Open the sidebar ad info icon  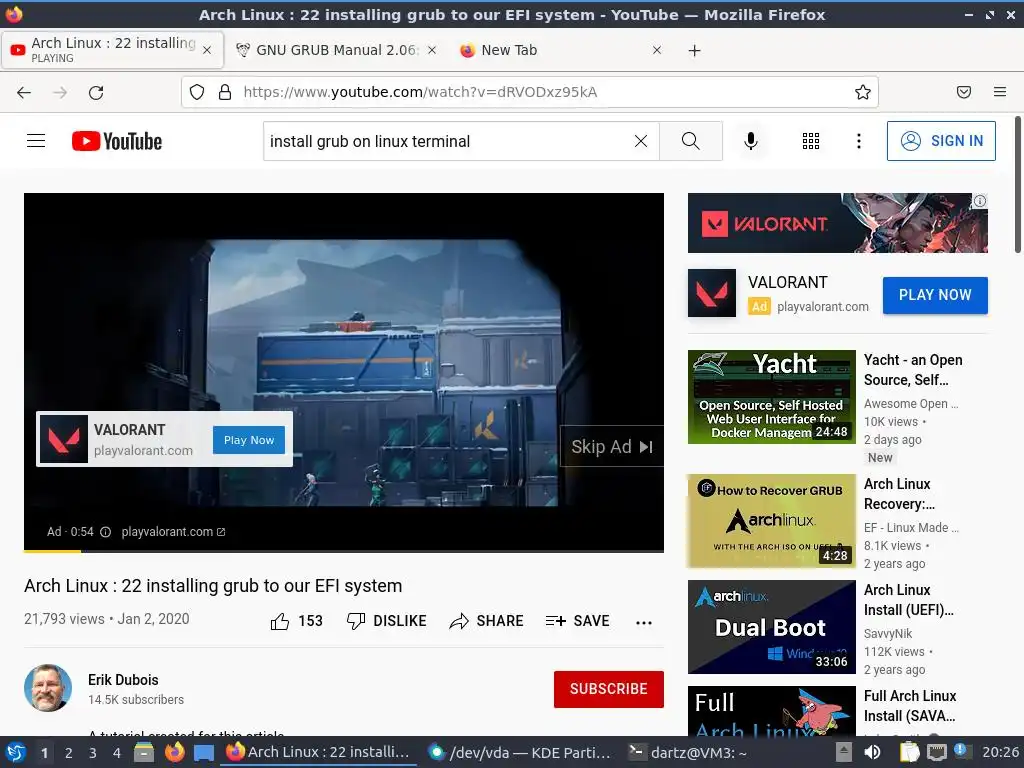click(x=980, y=201)
